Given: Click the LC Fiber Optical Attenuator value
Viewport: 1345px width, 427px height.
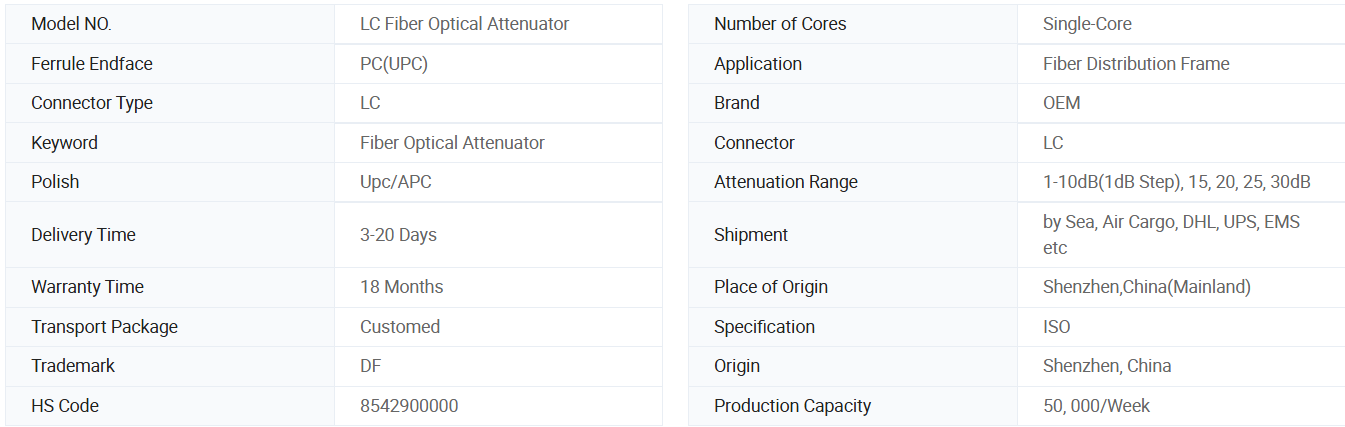Looking at the screenshot, I should point(465,24).
